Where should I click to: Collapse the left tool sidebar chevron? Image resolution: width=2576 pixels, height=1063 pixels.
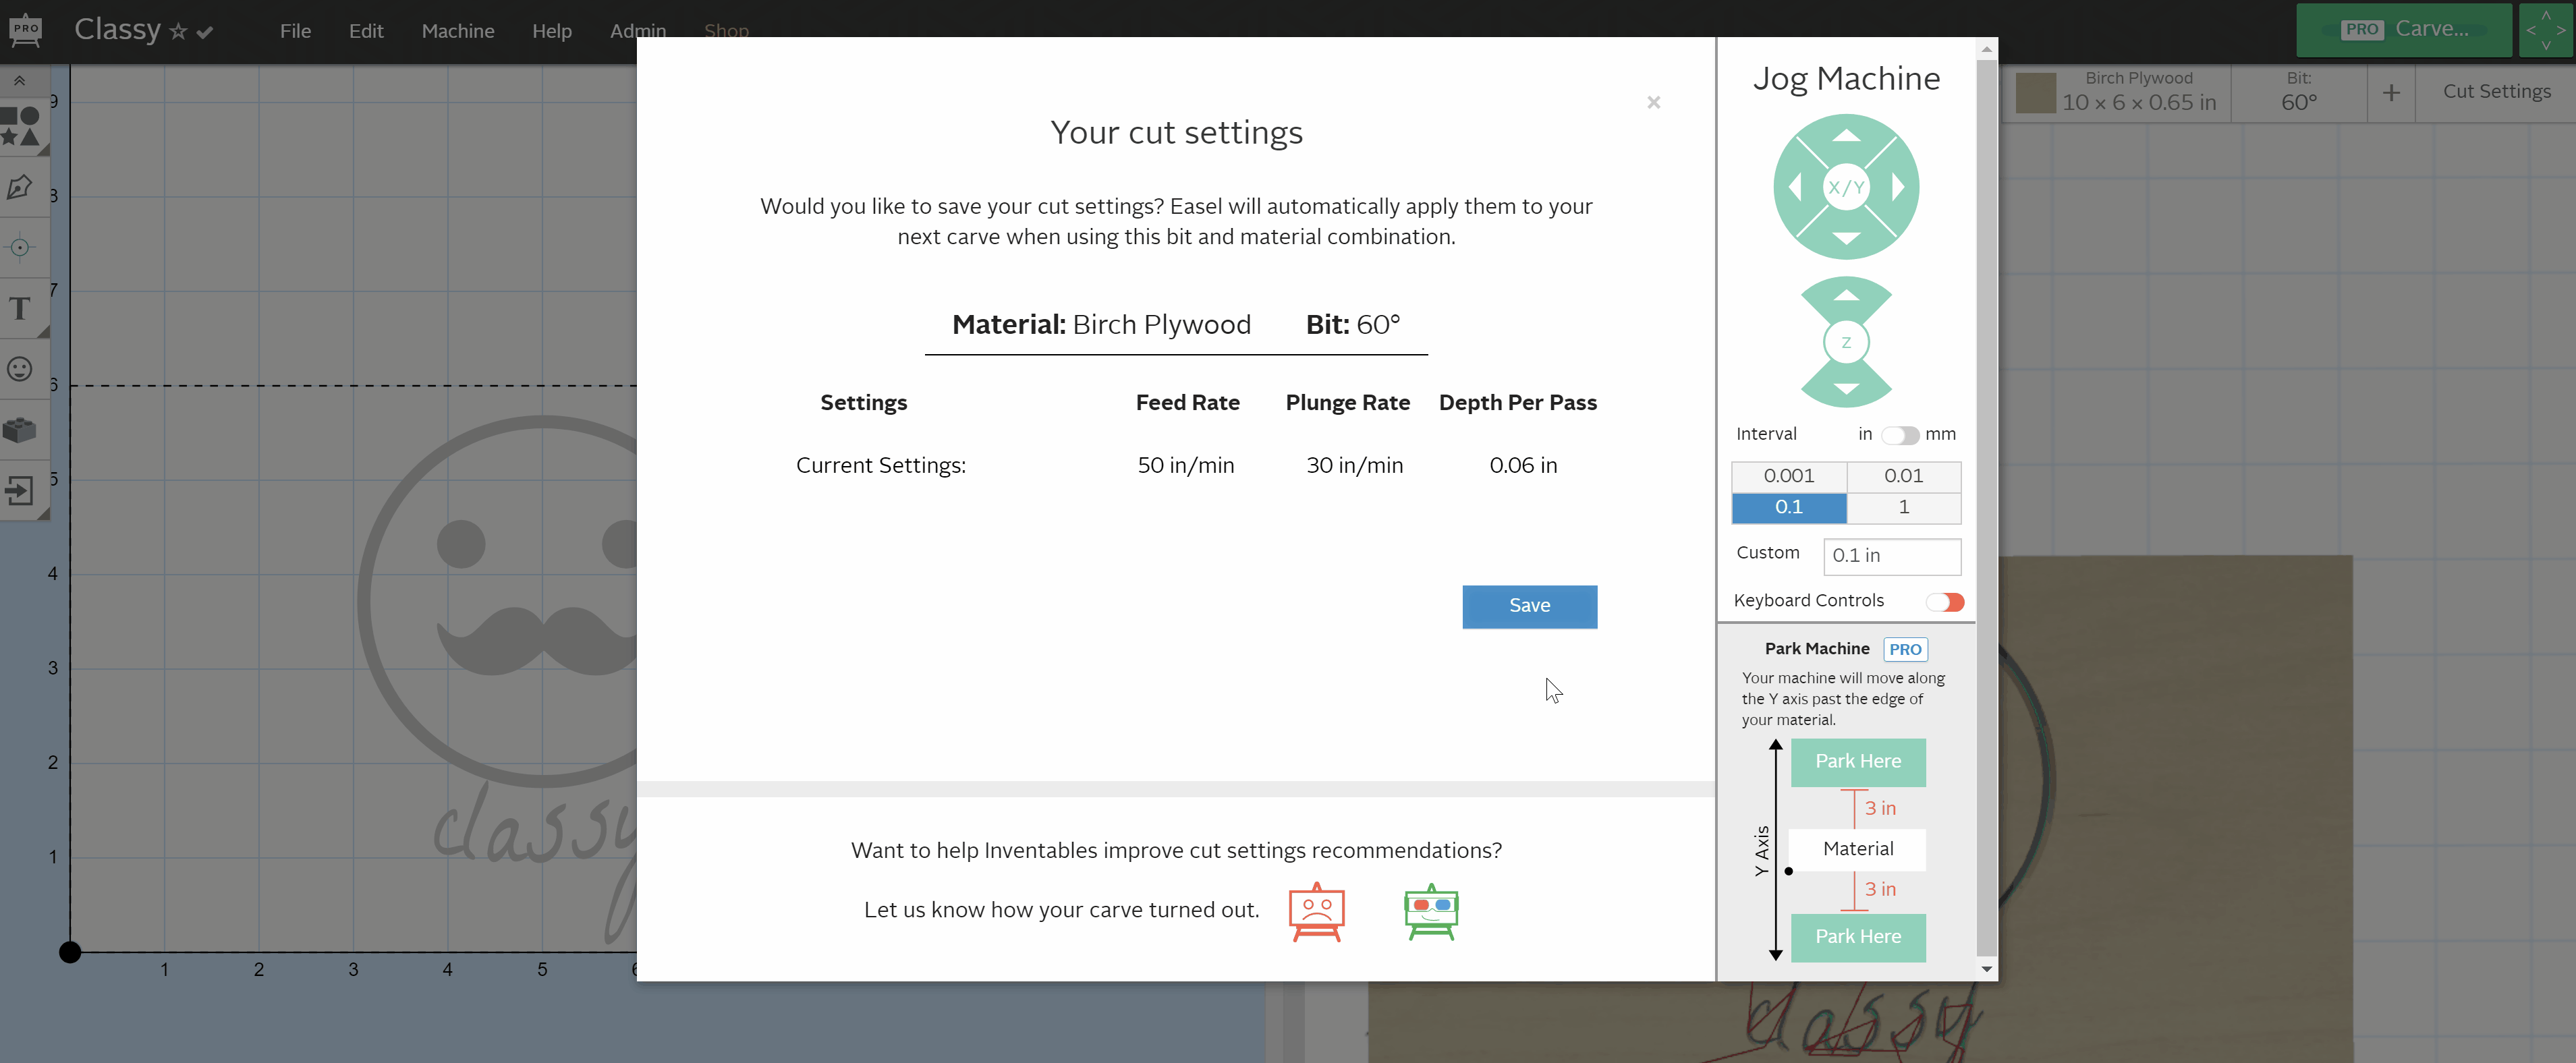pos(19,80)
